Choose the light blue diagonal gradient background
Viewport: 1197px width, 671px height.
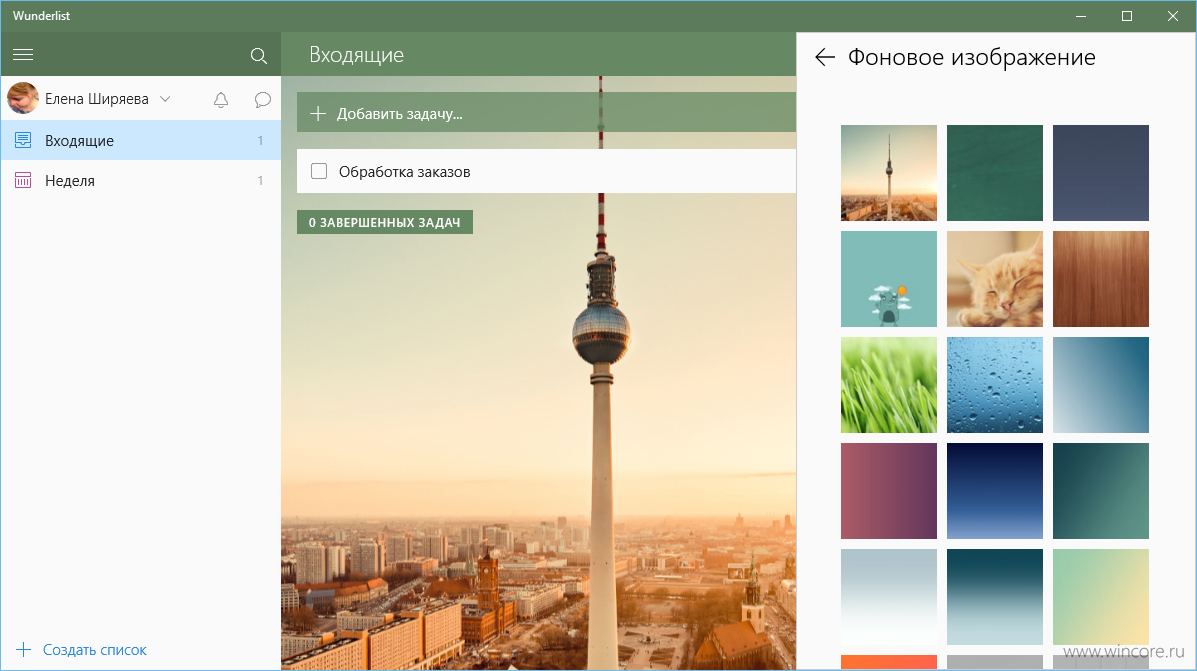(x=1101, y=386)
